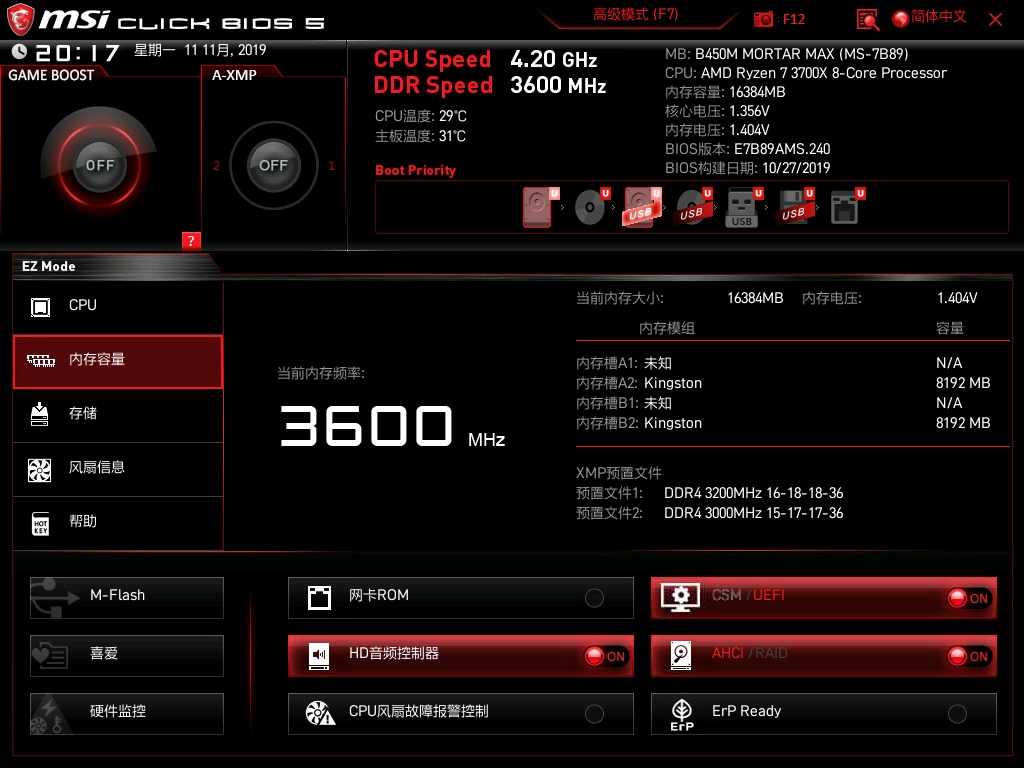The width and height of the screenshot is (1024, 768).
Task: Click 内存槽A2 Kingston row
Action: coord(783,383)
